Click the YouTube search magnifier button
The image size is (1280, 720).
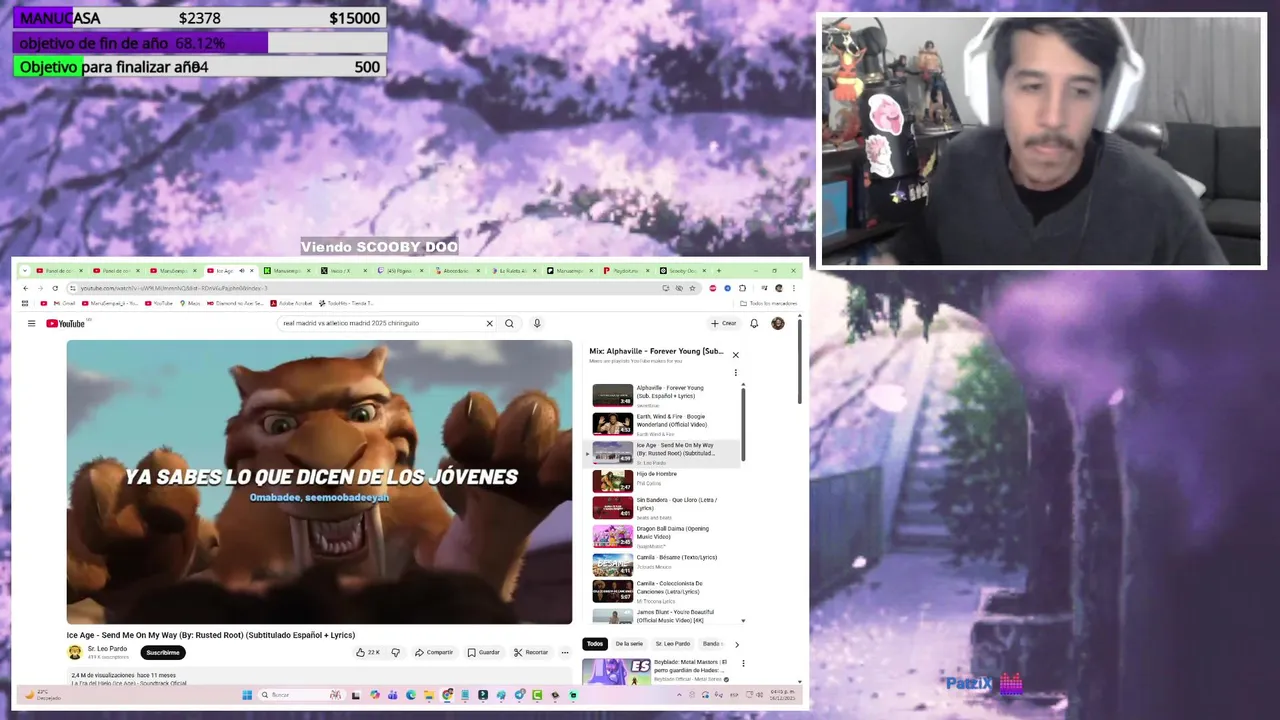[509, 323]
